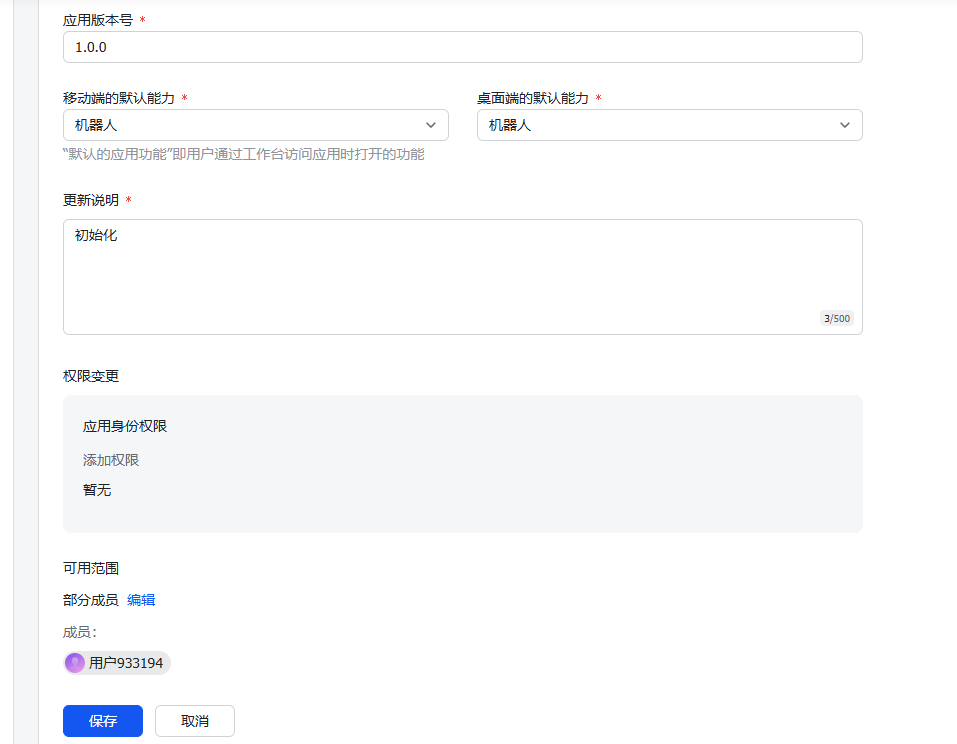The image size is (957, 744).
Task: Click the purple avatar icon of 用户933194
Action: coord(75,663)
